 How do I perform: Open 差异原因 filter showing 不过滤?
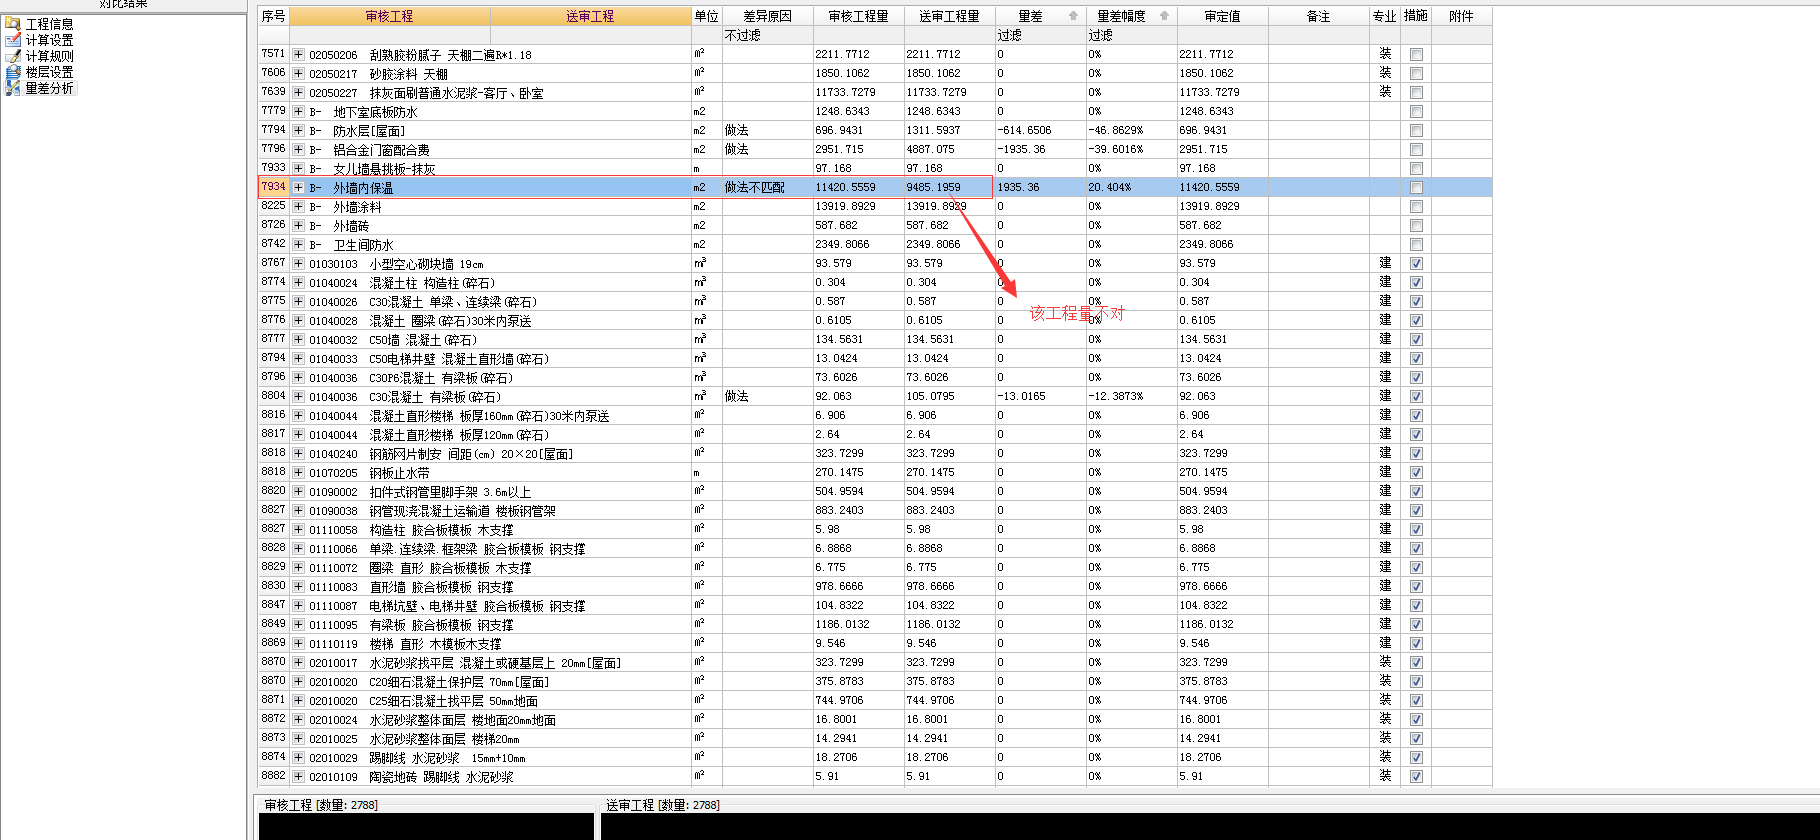click(767, 35)
